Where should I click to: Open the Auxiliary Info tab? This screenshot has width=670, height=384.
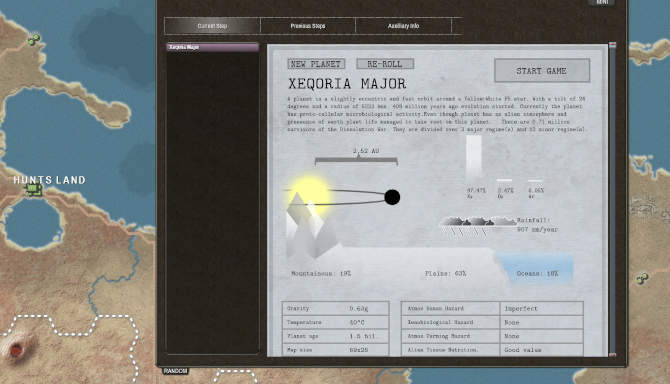pyautogui.click(x=403, y=26)
